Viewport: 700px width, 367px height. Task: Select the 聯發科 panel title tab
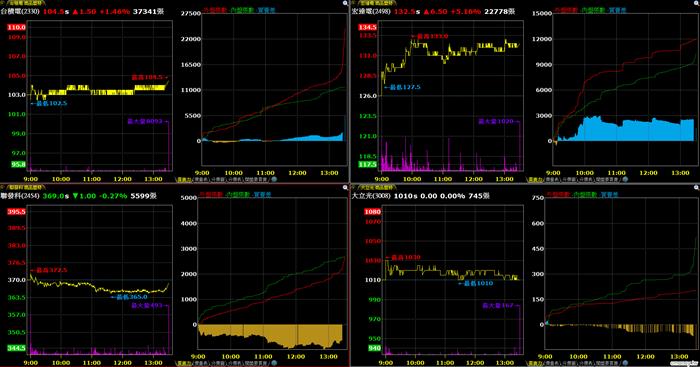tap(26, 187)
